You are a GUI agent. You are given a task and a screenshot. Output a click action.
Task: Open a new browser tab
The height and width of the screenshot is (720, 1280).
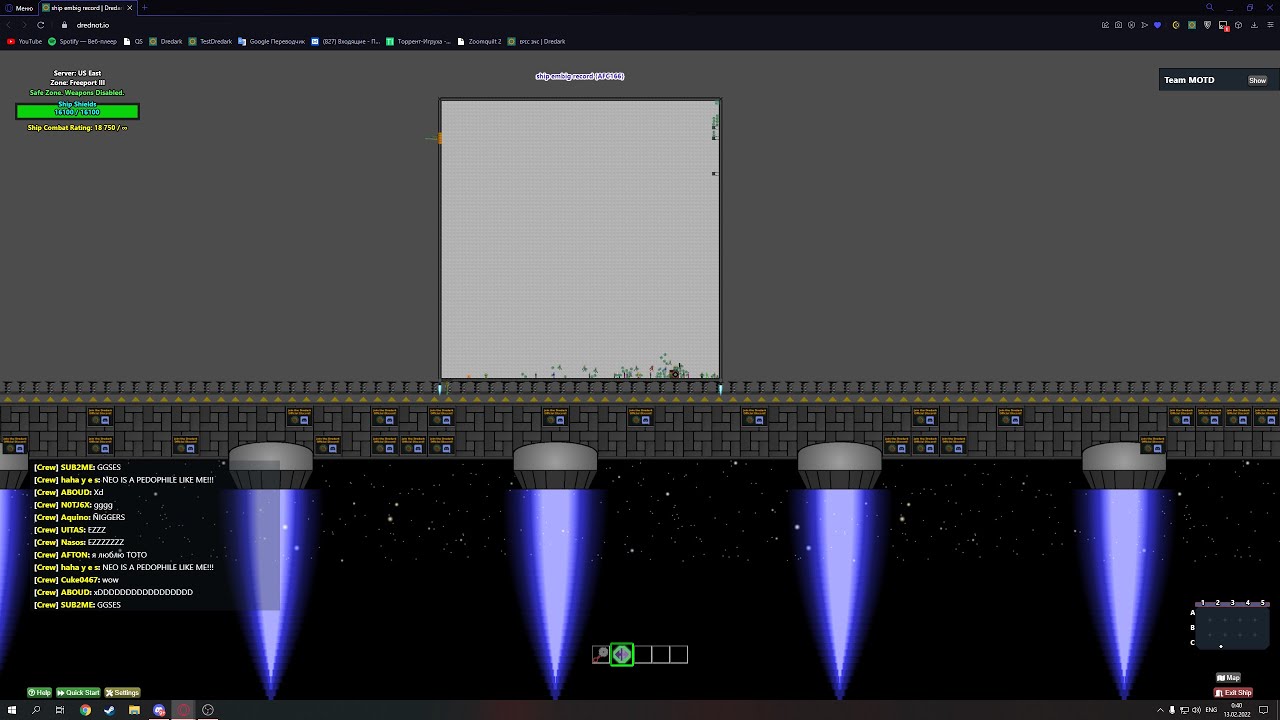pyautogui.click(x=144, y=7)
